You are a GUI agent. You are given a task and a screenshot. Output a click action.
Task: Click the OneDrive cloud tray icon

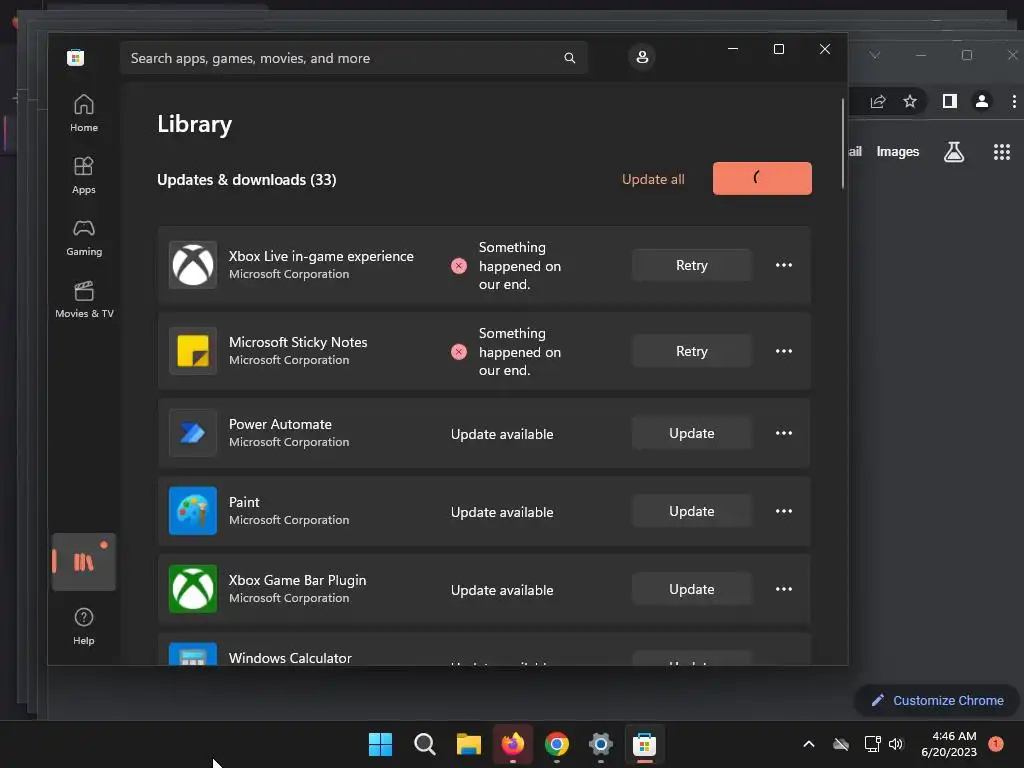tap(841, 744)
